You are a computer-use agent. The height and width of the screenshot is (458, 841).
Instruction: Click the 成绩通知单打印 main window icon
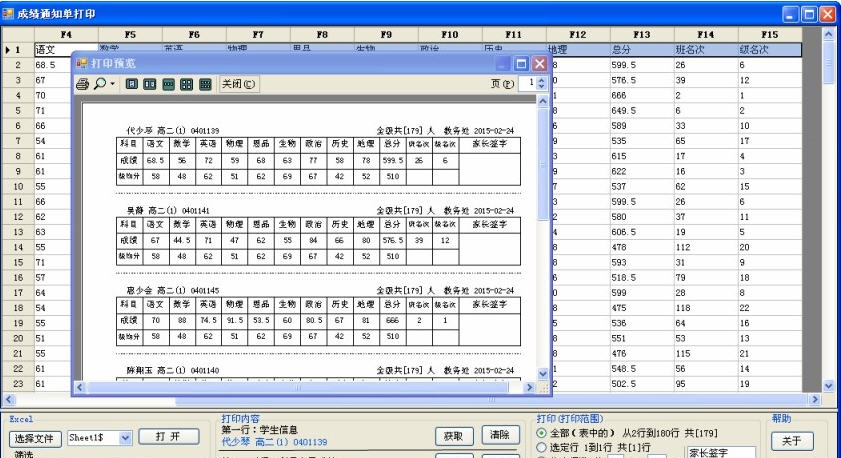click(x=8, y=13)
